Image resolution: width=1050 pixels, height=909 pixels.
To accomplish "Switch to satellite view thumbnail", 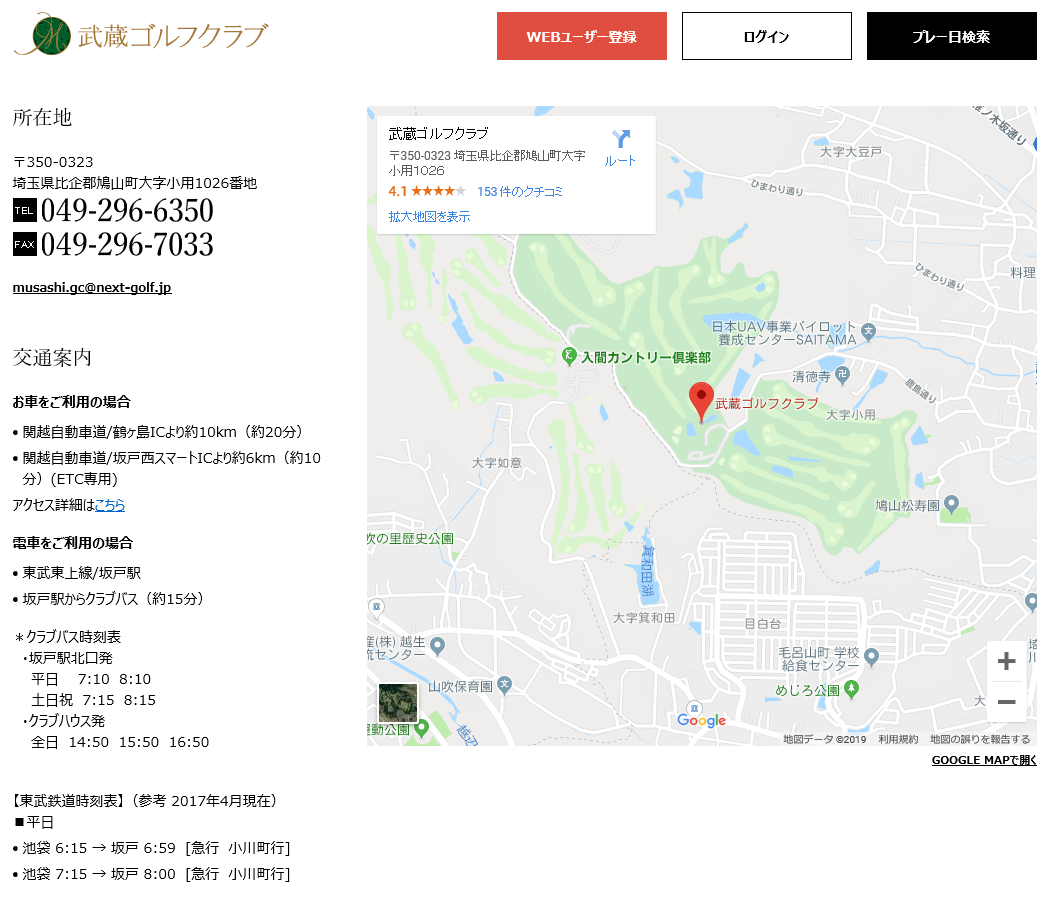I will [398, 702].
